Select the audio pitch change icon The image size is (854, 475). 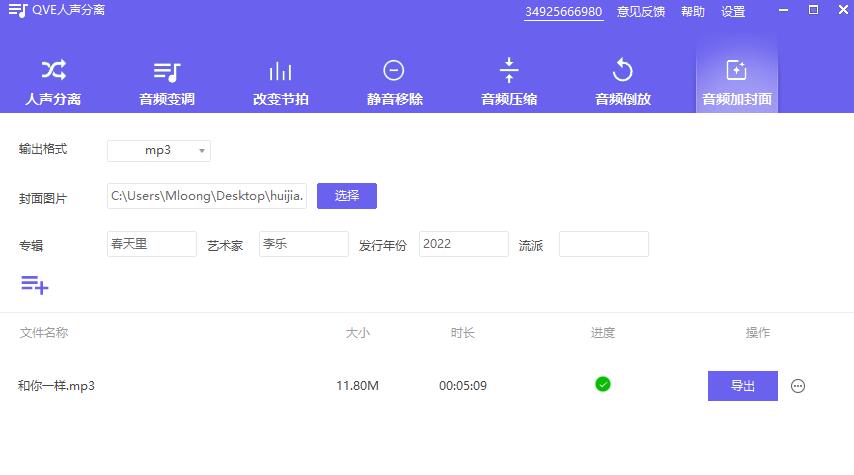pos(167,71)
